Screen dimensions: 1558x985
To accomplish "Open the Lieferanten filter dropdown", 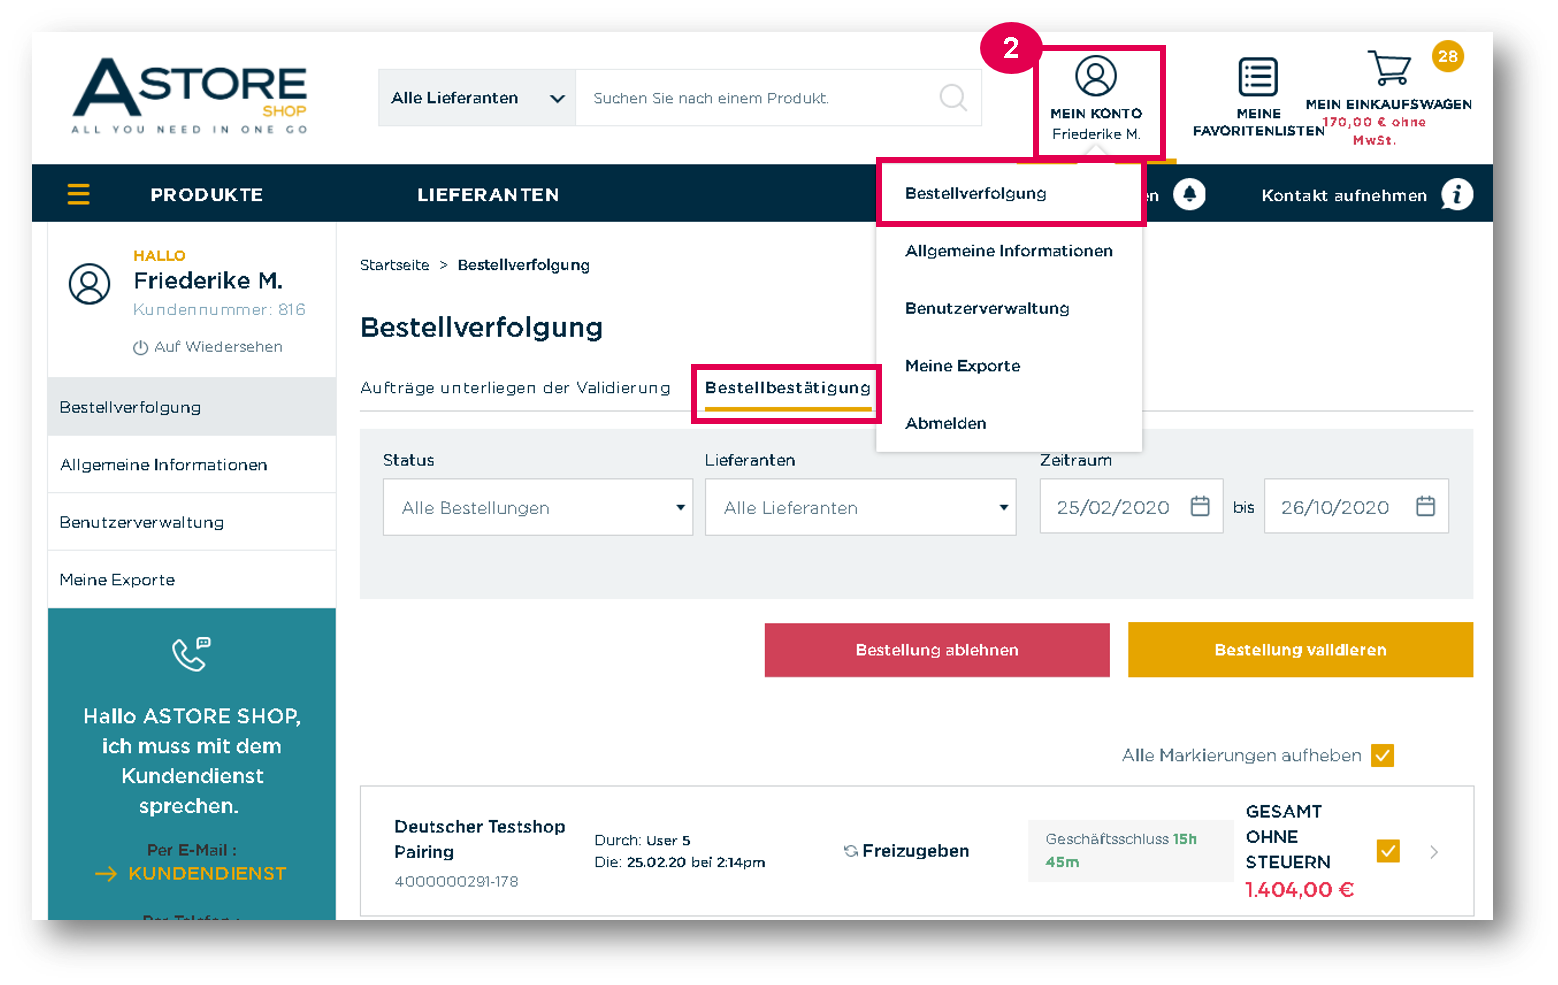I will (x=861, y=507).
